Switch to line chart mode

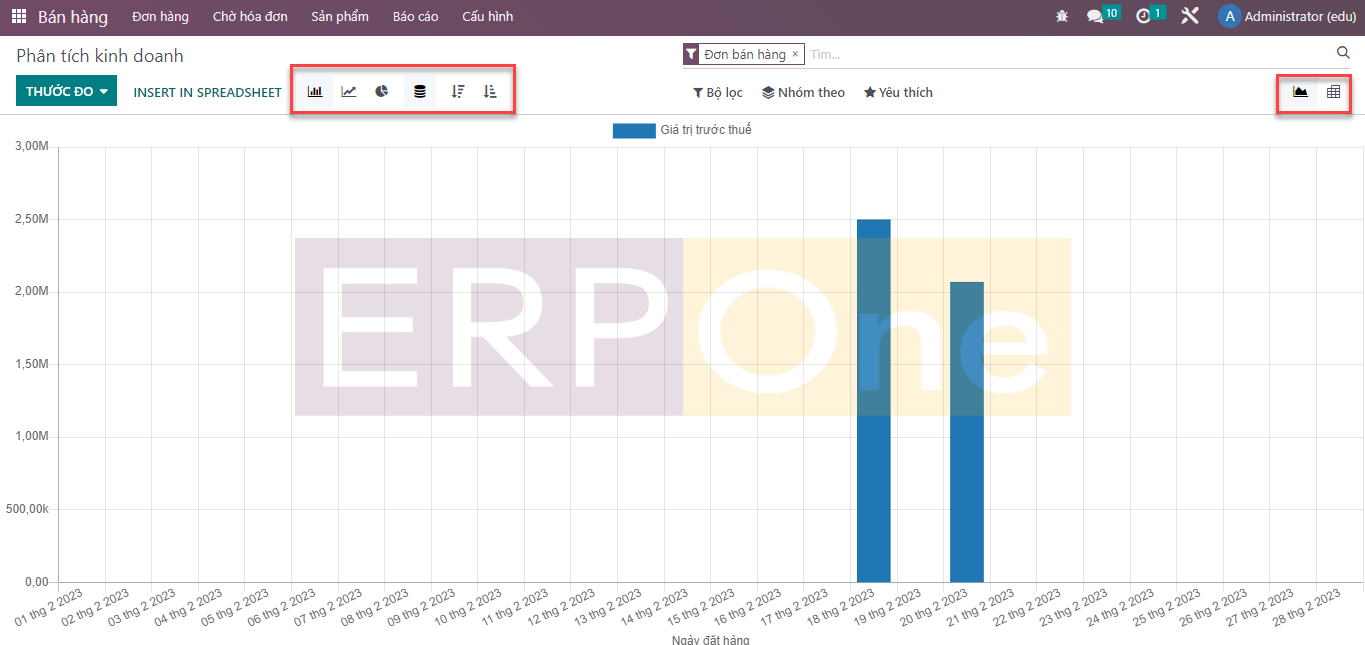[349, 91]
